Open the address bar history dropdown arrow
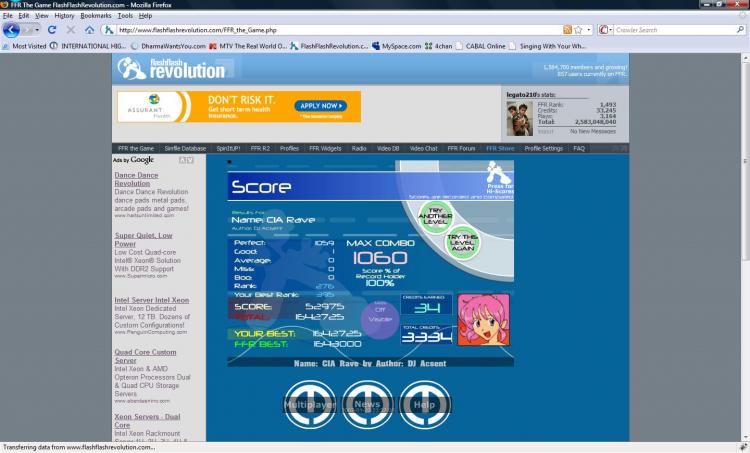 [588, 30]
